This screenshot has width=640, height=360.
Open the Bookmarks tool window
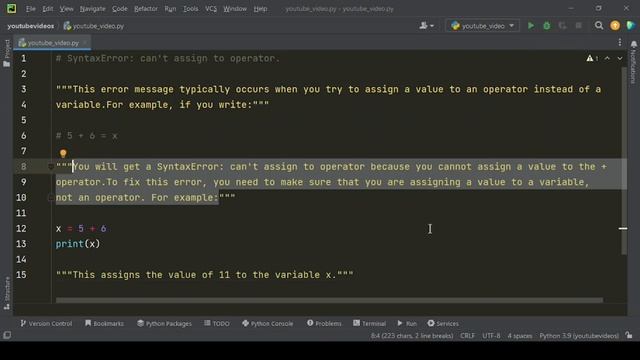tap(104, 323)
